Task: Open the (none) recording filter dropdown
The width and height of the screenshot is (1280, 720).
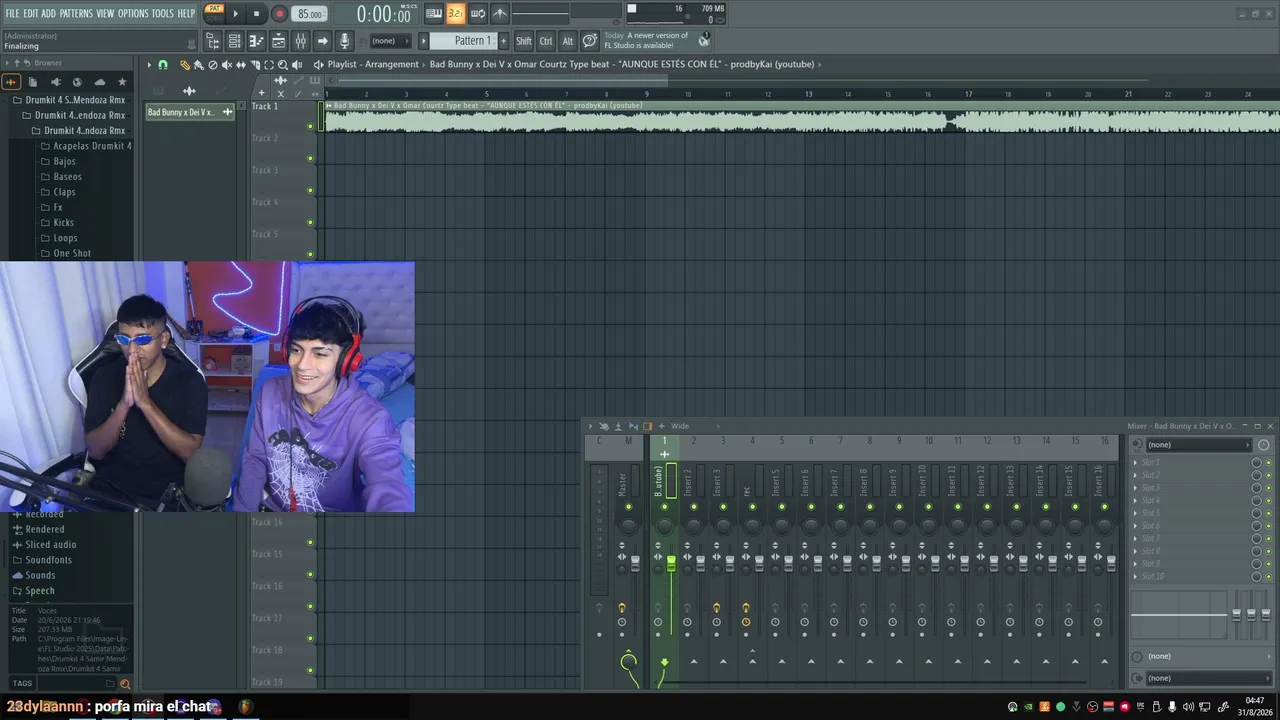Action: click(x=390, y=41)
